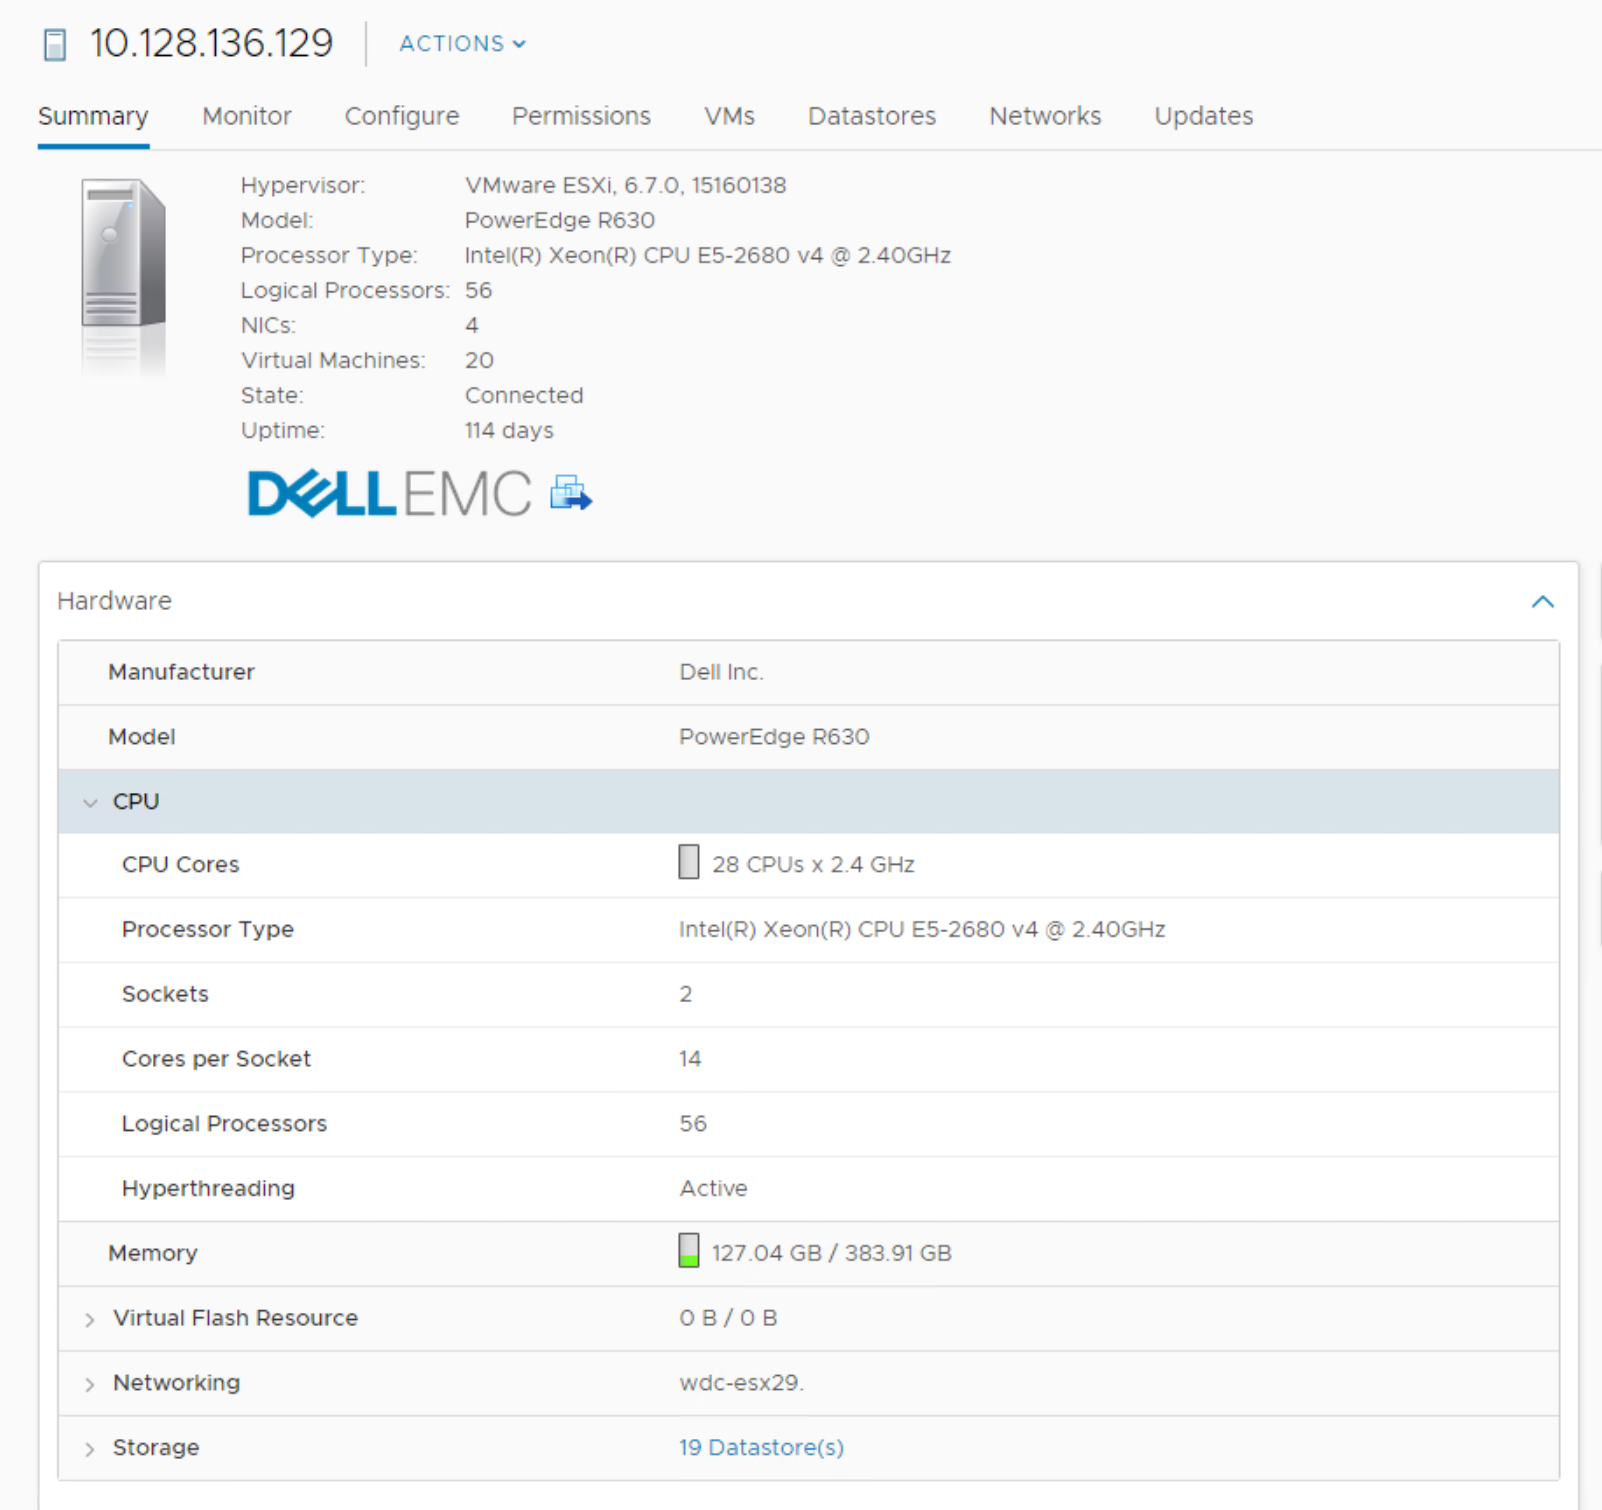Collapse the Hardware panel

pyautogui.click(x=1542, y=602)
